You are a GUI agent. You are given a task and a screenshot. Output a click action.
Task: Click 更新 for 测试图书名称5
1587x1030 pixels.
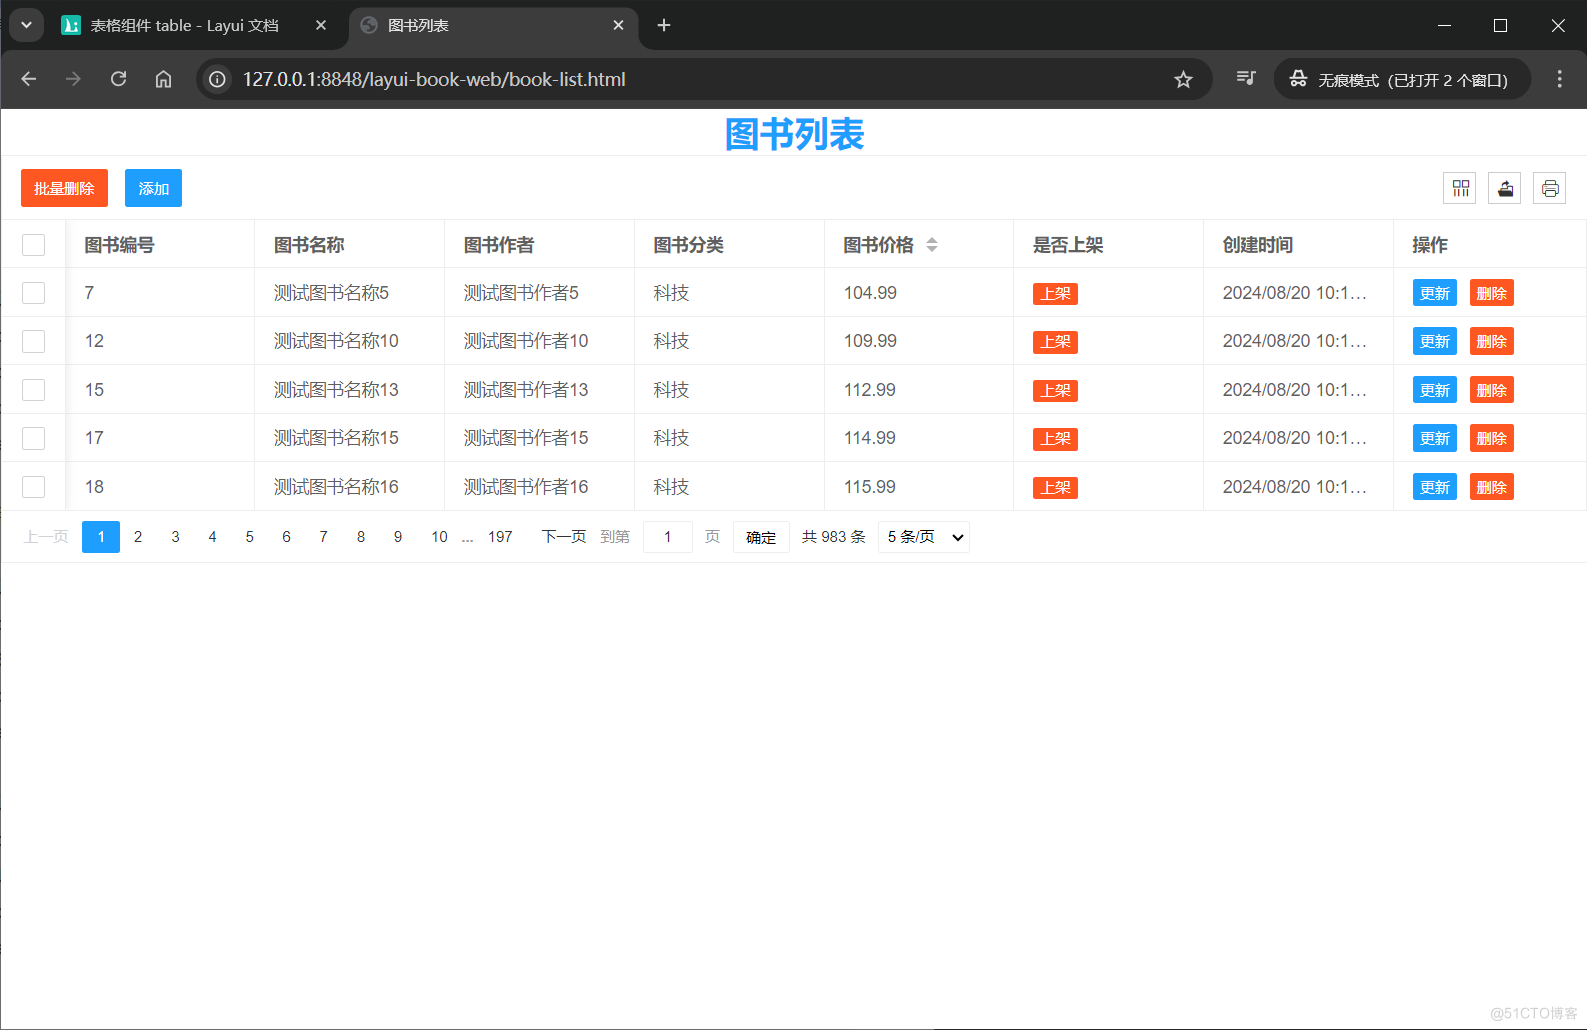1434,293
